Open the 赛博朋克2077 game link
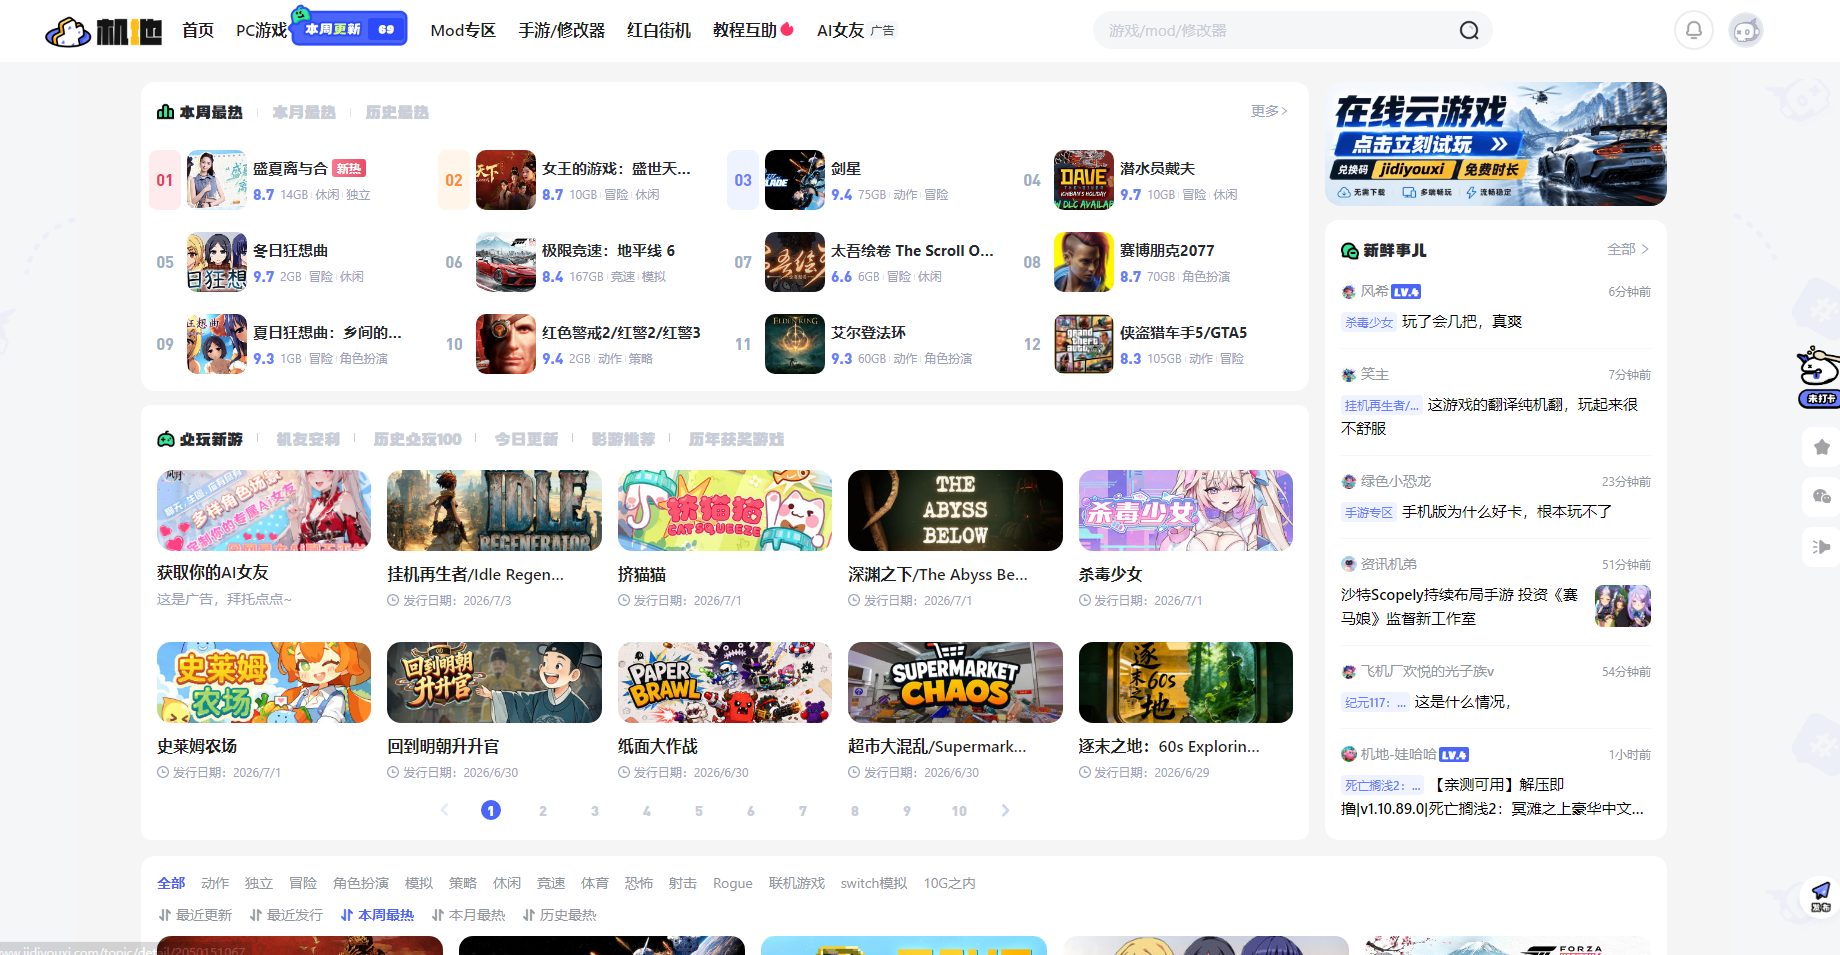The width and height of the screenshot is (1840, 955). pos(1167,250)
